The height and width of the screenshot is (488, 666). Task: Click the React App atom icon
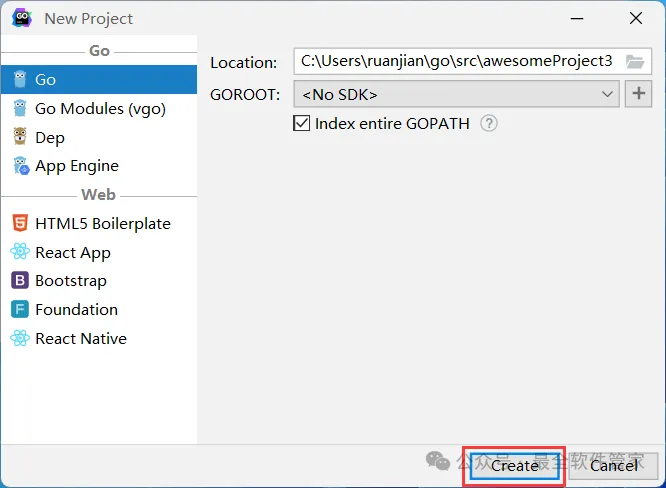(20, 251)
